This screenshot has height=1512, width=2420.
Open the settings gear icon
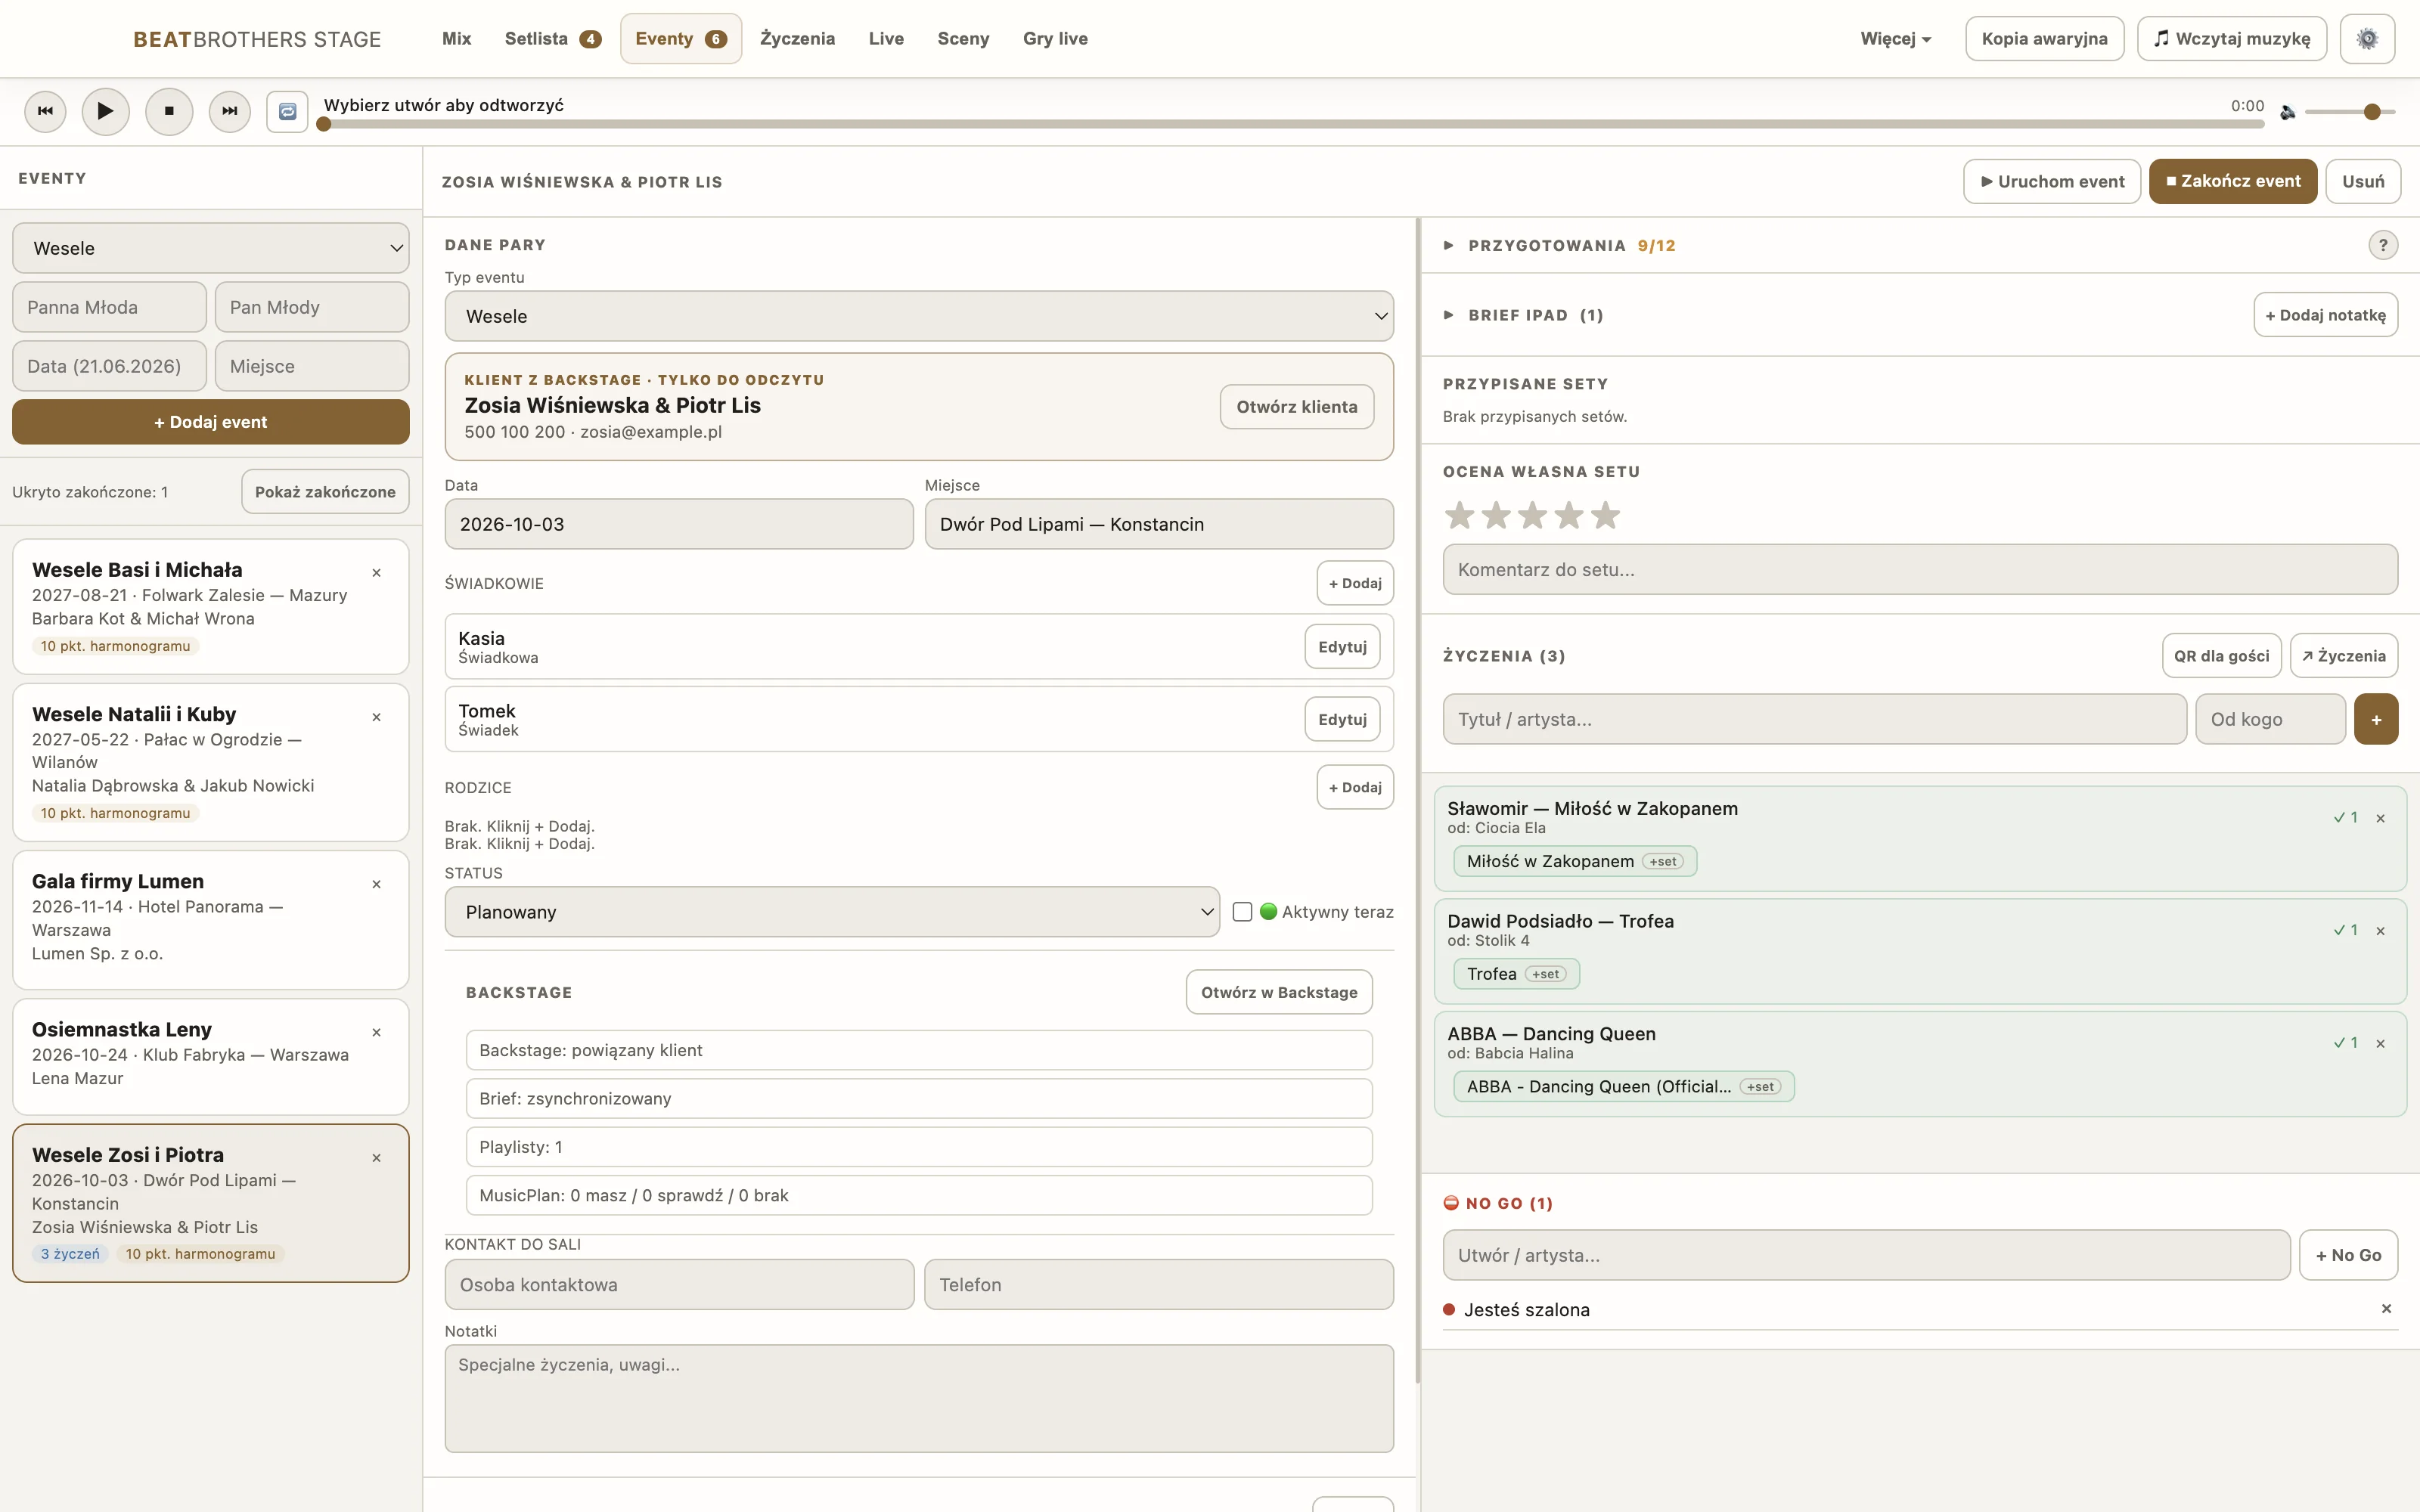(x=2367, y=39)
